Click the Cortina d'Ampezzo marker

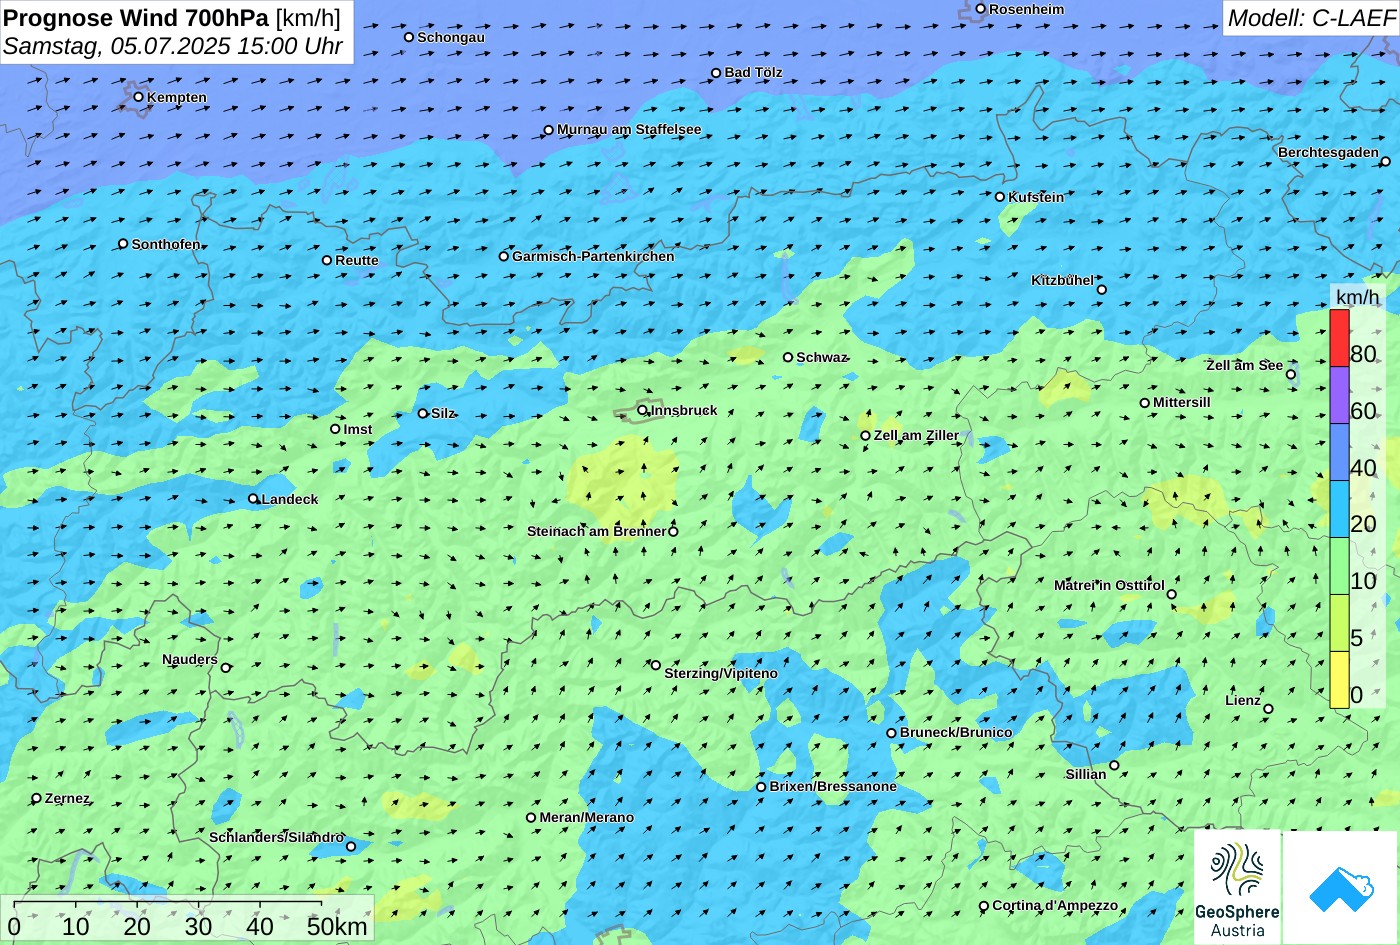[984, 906]
